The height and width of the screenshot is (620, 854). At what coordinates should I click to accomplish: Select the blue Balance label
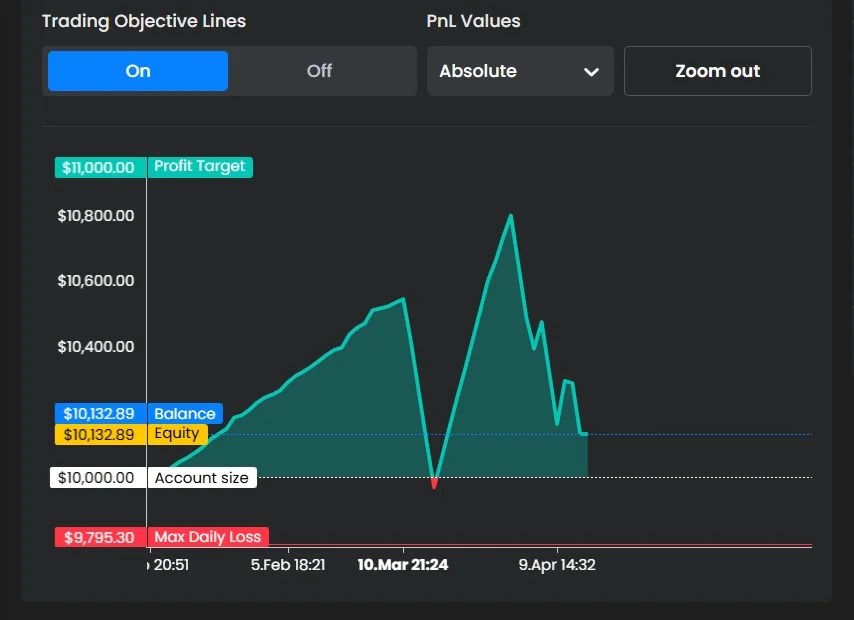point(184,414)
